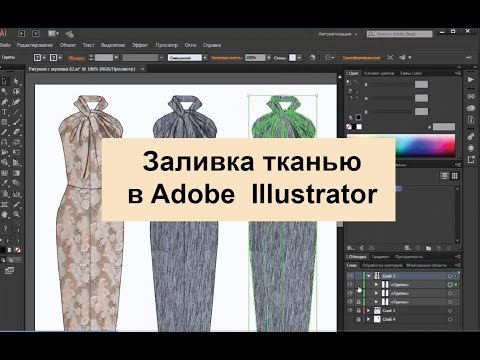
Task: Select the Hand tool
Action: click(5, 214)
